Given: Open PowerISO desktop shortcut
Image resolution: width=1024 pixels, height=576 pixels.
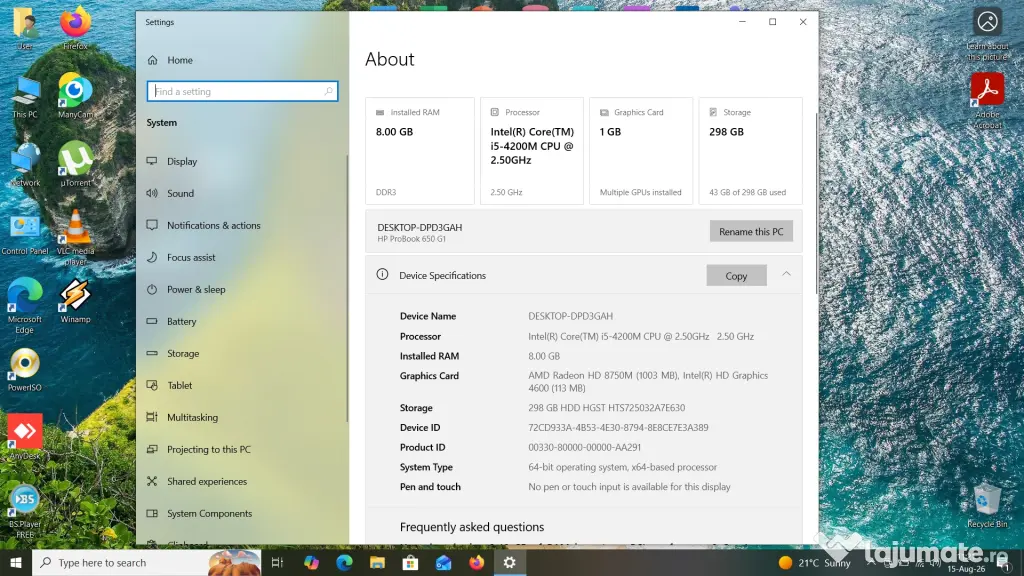Looking at the screenshot, I should 25,370.
